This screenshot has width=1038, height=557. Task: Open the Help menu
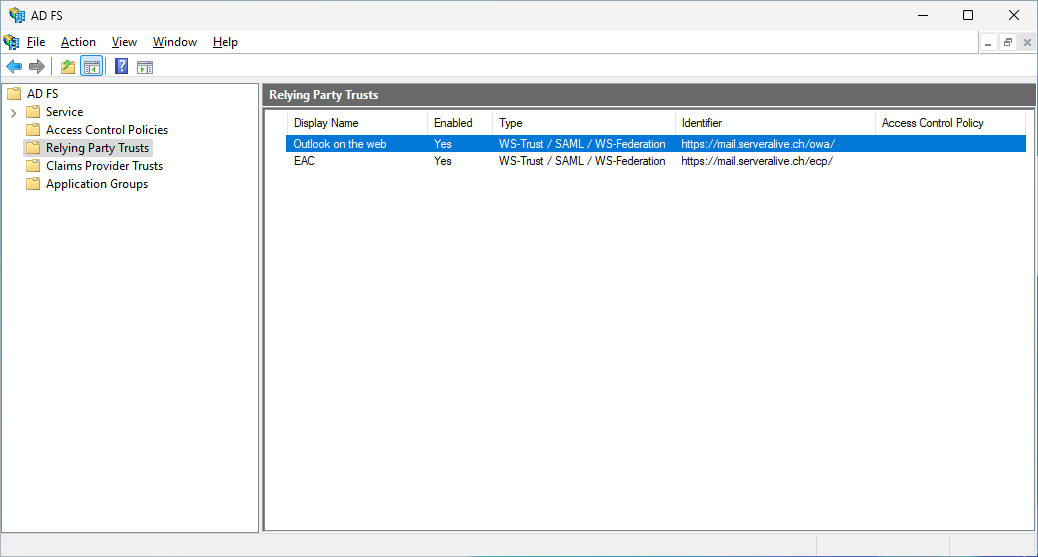point(225,42)
